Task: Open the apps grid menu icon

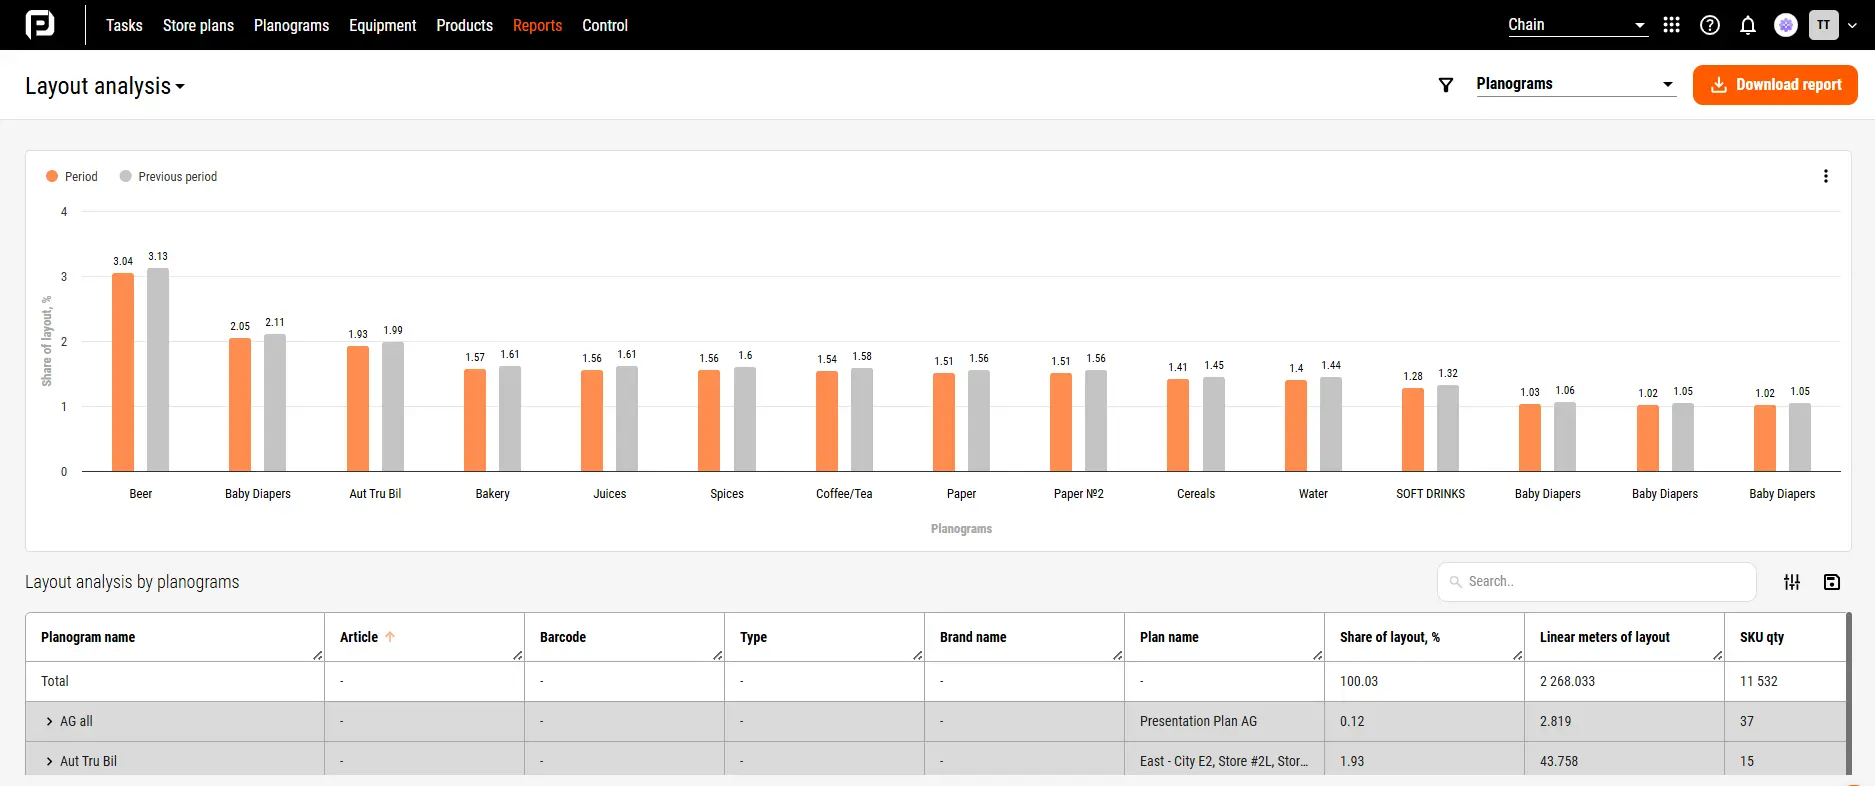Action: click(x=1671, y=25)
